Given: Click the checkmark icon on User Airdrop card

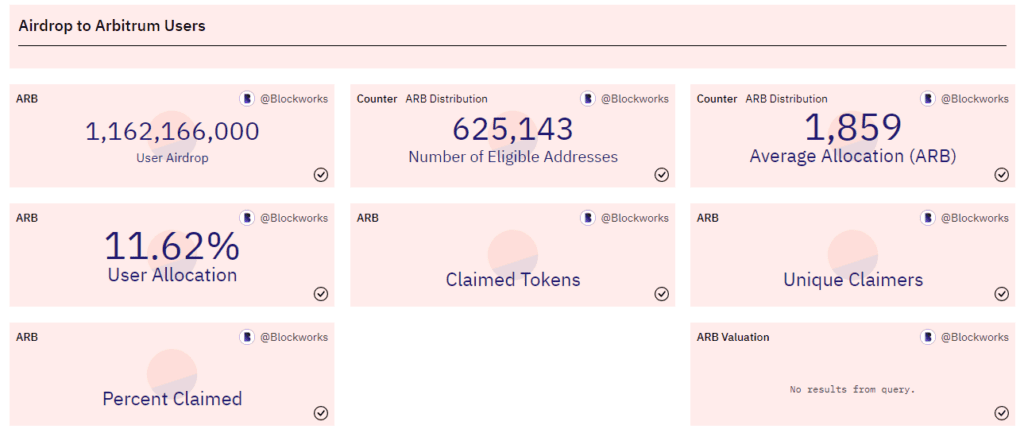Looking at the screenshot, I should (321, 174).
